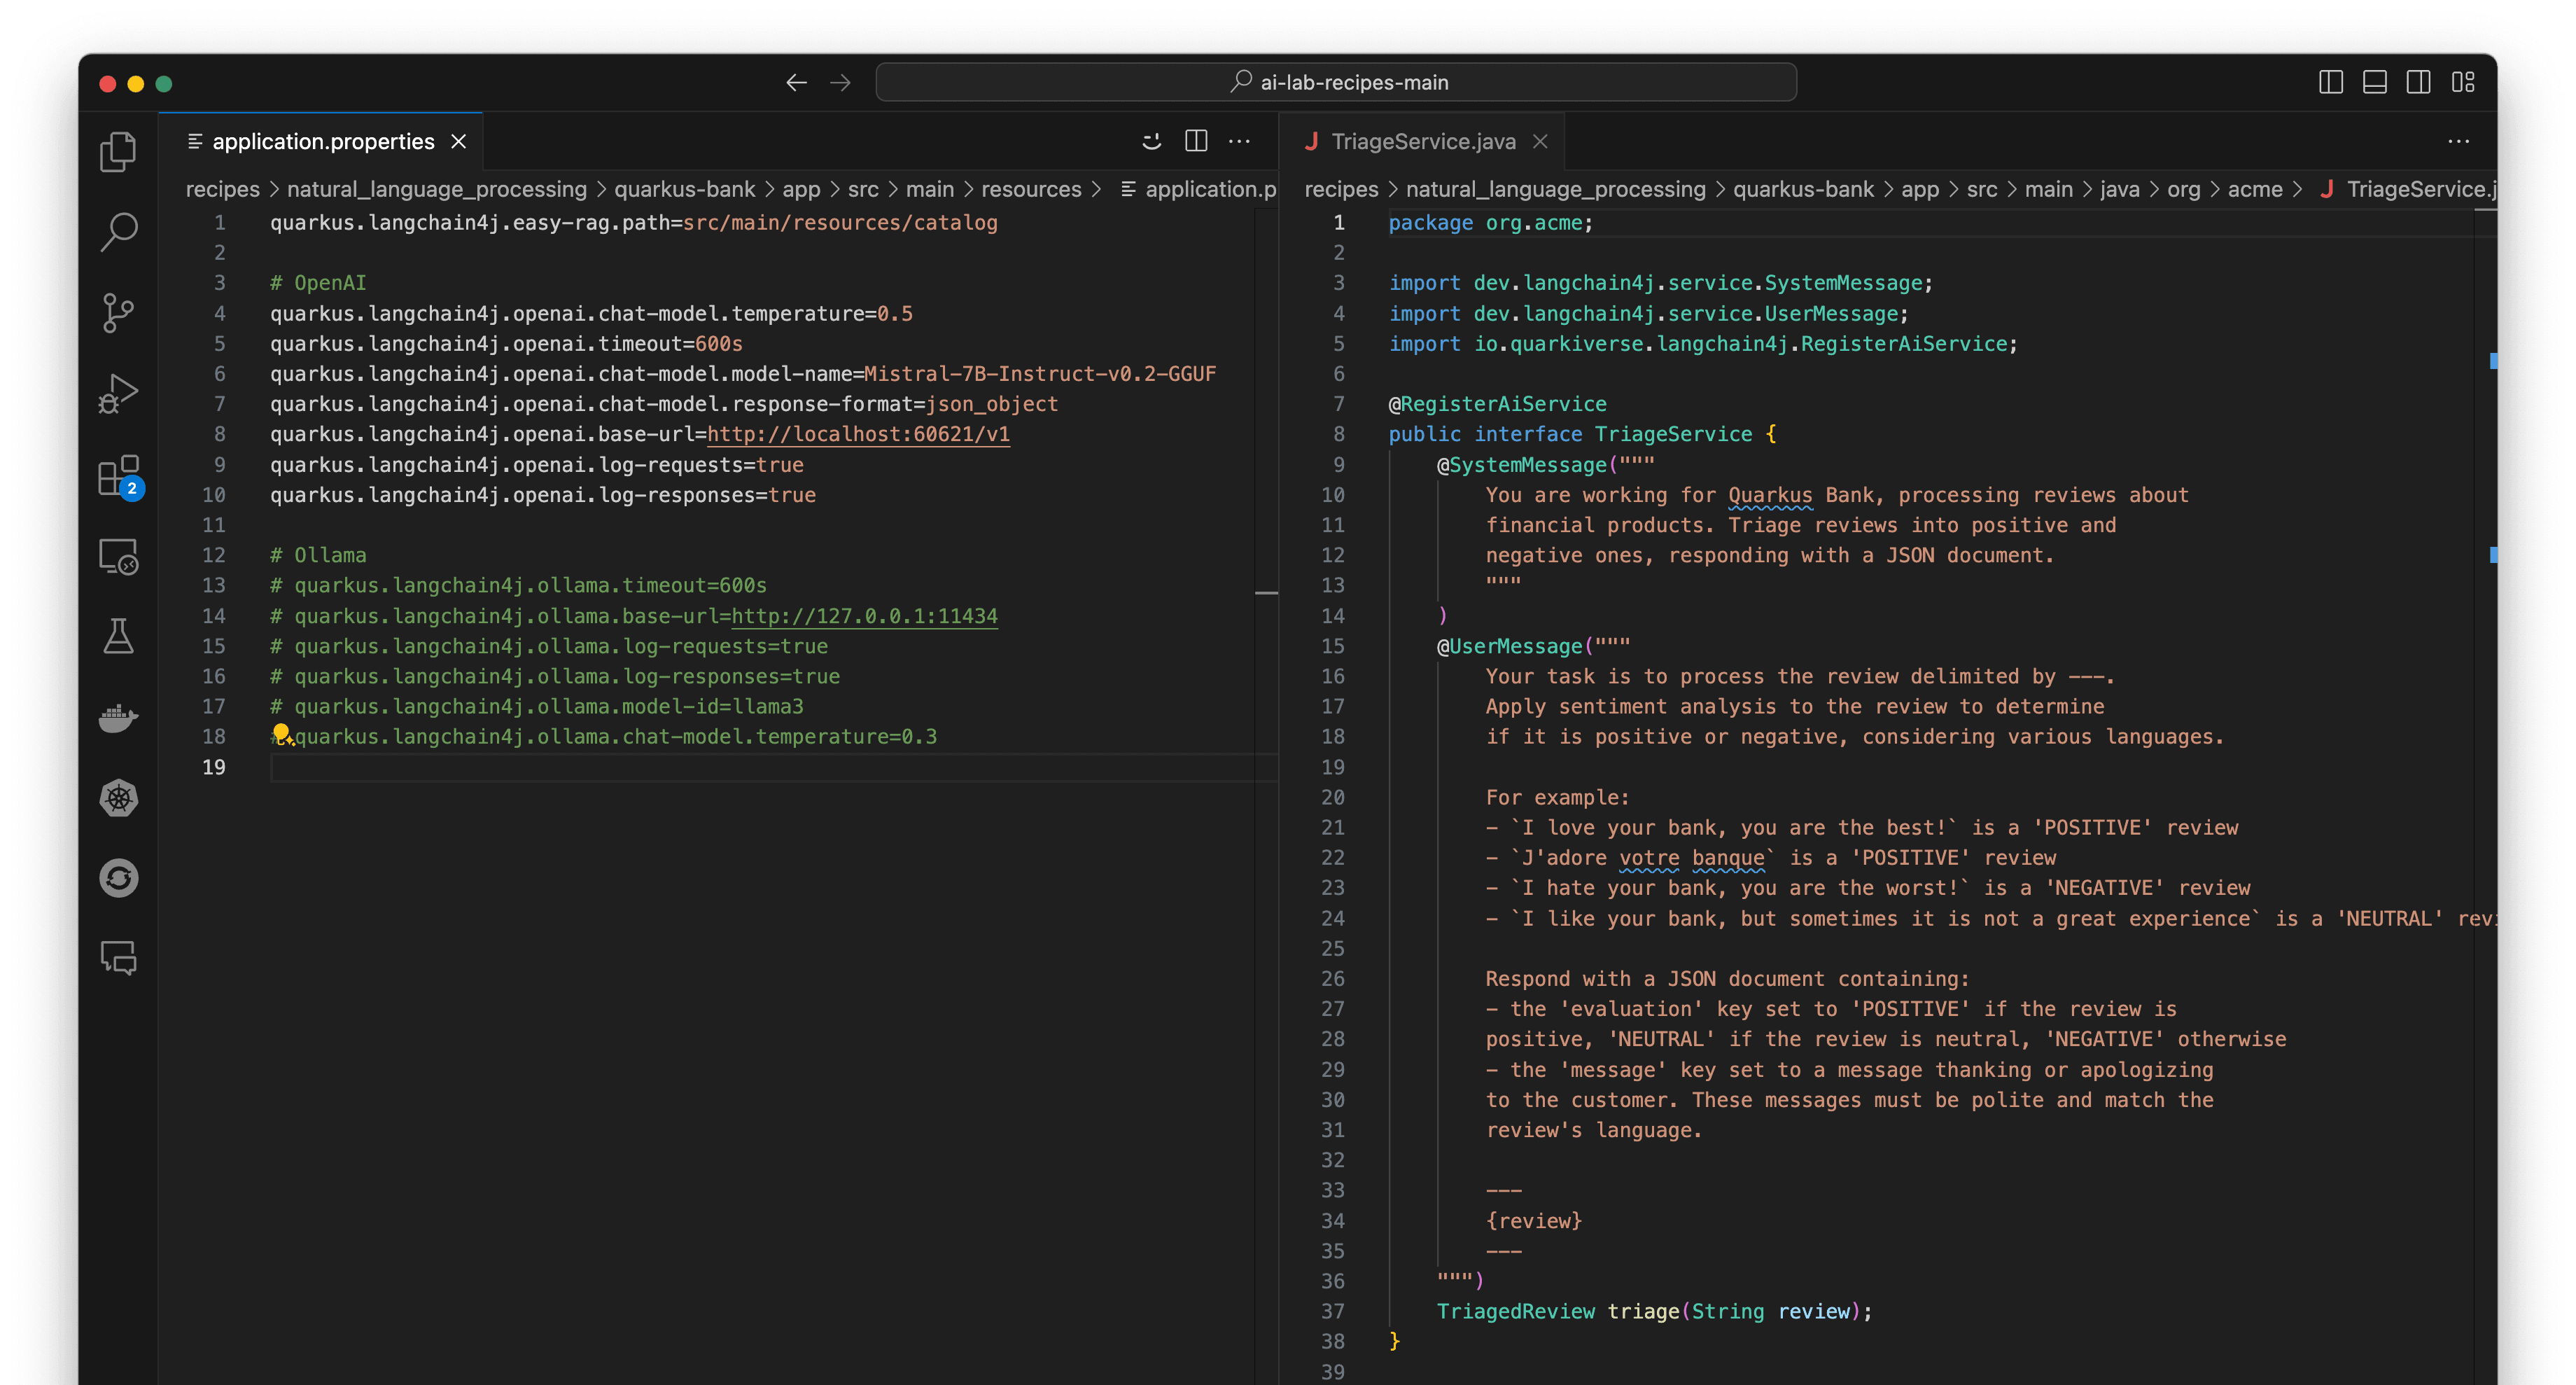This screenshot has height=1385, width=2576.
Task: Open the customize layout icon
Action: tap(2462, 82)
